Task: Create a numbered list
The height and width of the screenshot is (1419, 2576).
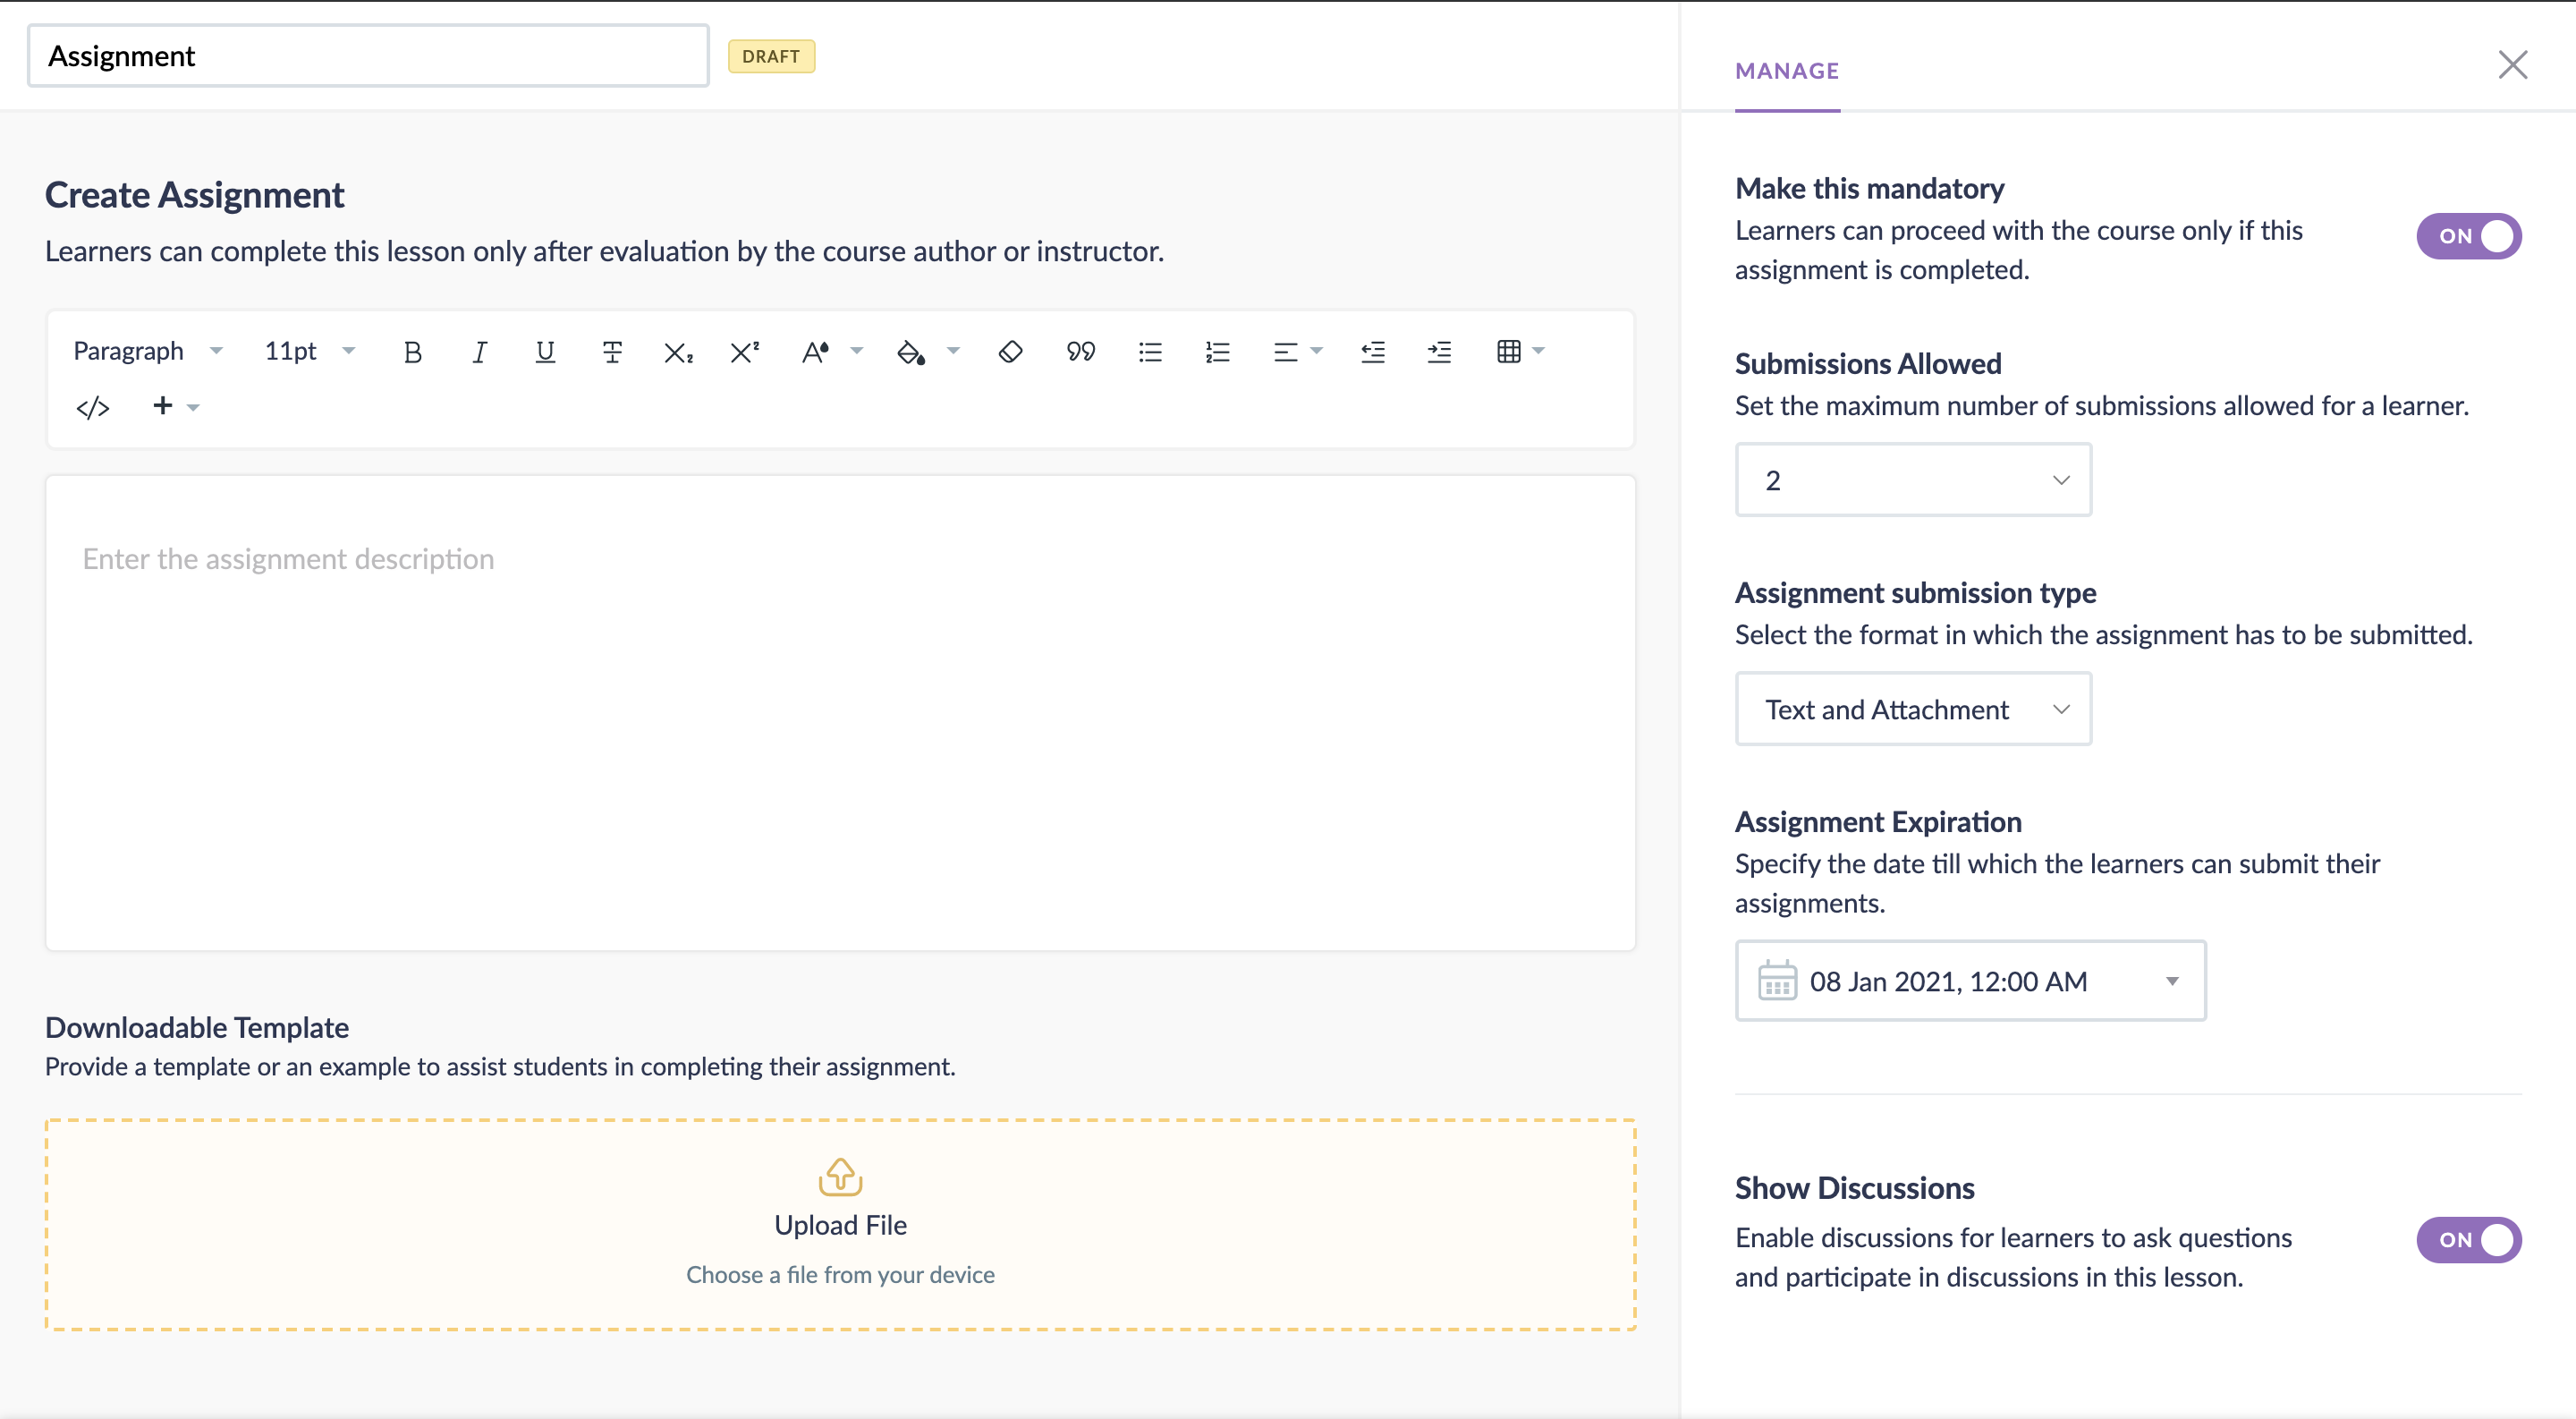Action: [1217, 352]
